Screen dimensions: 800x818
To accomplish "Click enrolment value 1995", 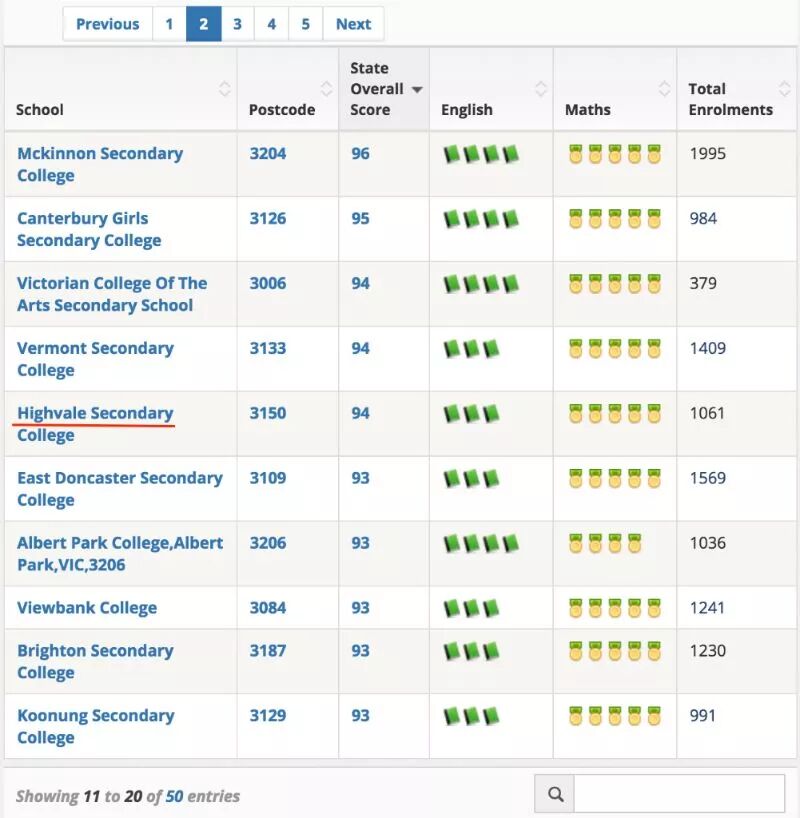I will click(x=708, y=153).
